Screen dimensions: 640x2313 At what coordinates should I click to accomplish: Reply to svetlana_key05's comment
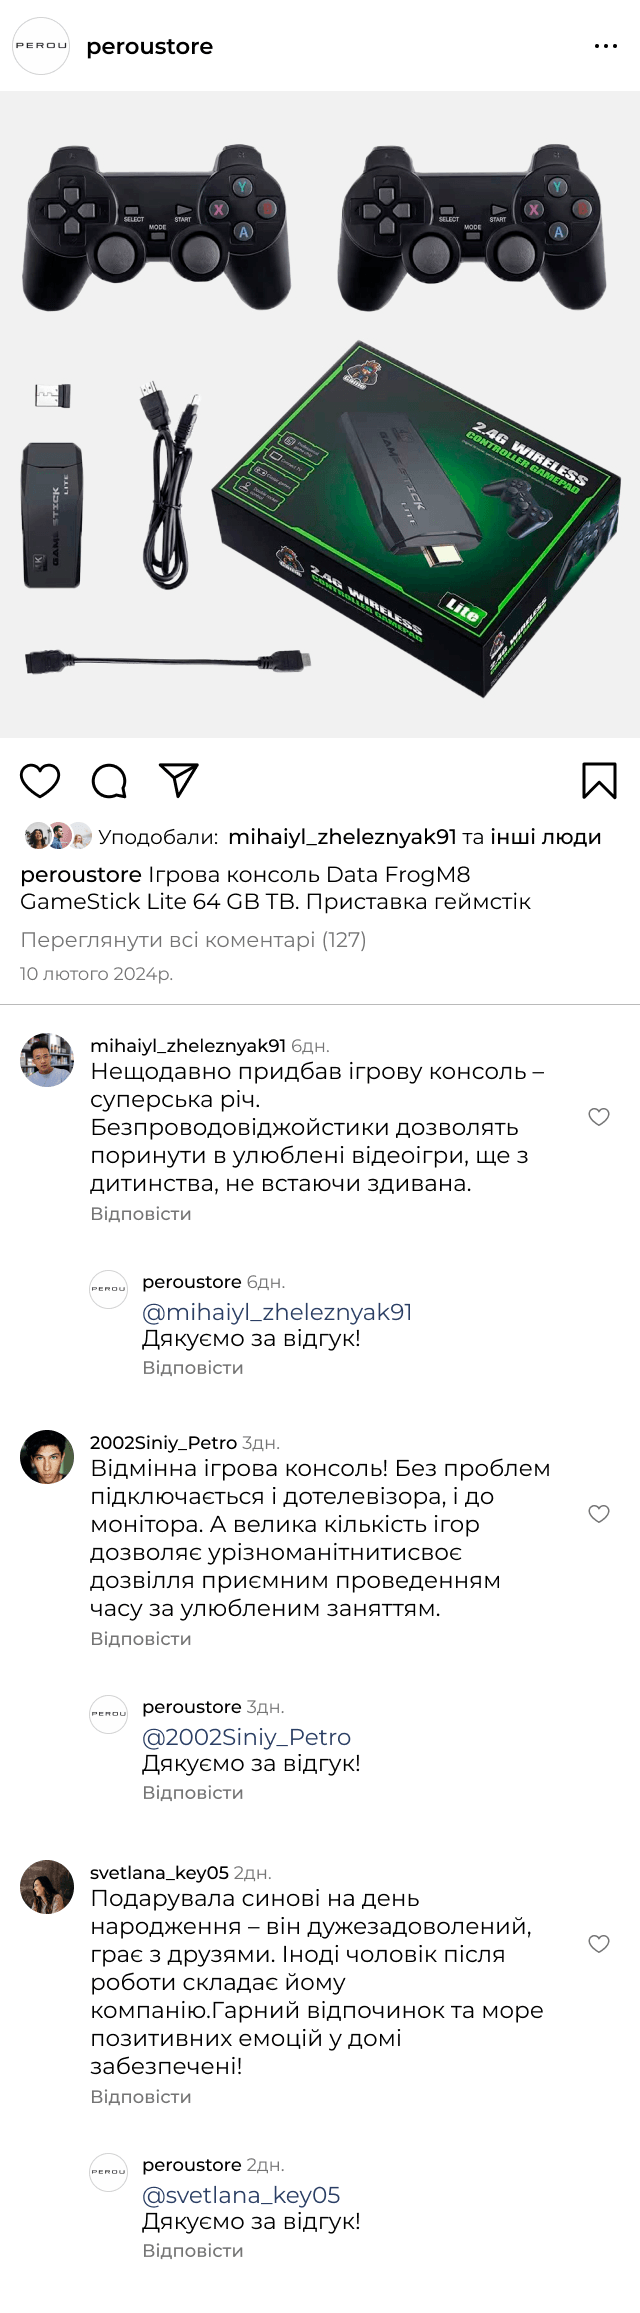point(141,2097)
